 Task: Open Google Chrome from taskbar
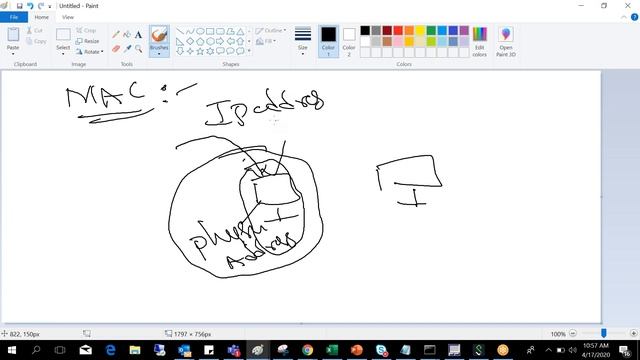(x=307, y=350)
